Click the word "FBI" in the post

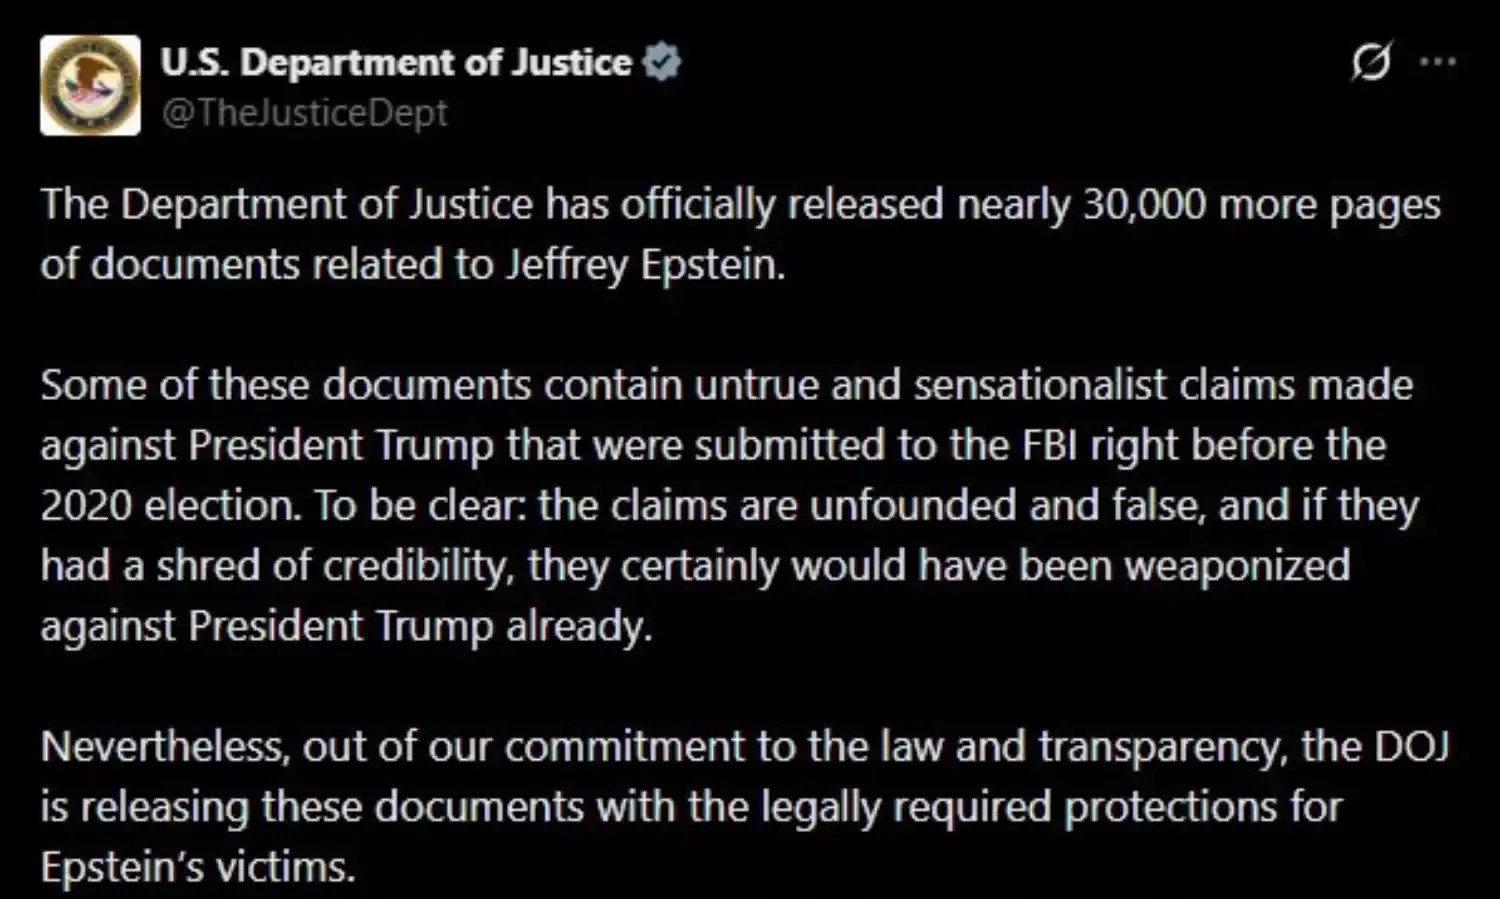tap(1050, 445)
